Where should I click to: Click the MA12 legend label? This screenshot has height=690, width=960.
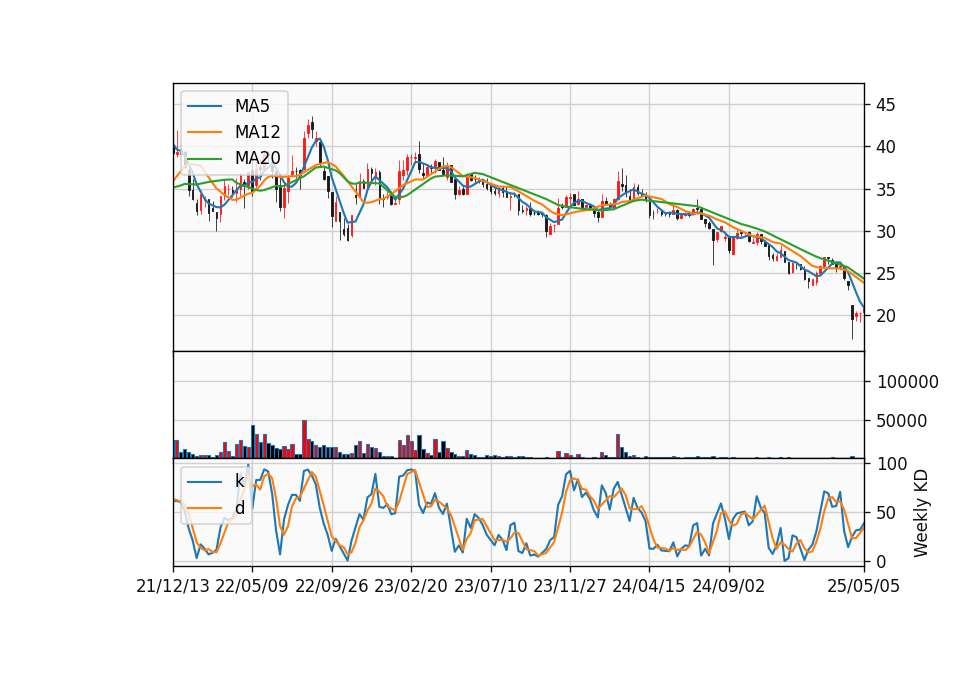[257, 132]
